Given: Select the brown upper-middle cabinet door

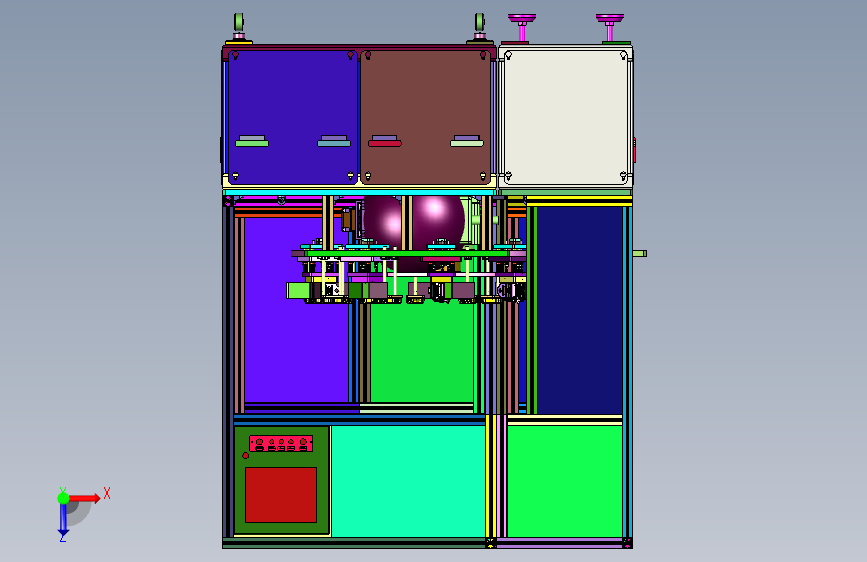Looking at the screenshot, I should tap(425, 117).
